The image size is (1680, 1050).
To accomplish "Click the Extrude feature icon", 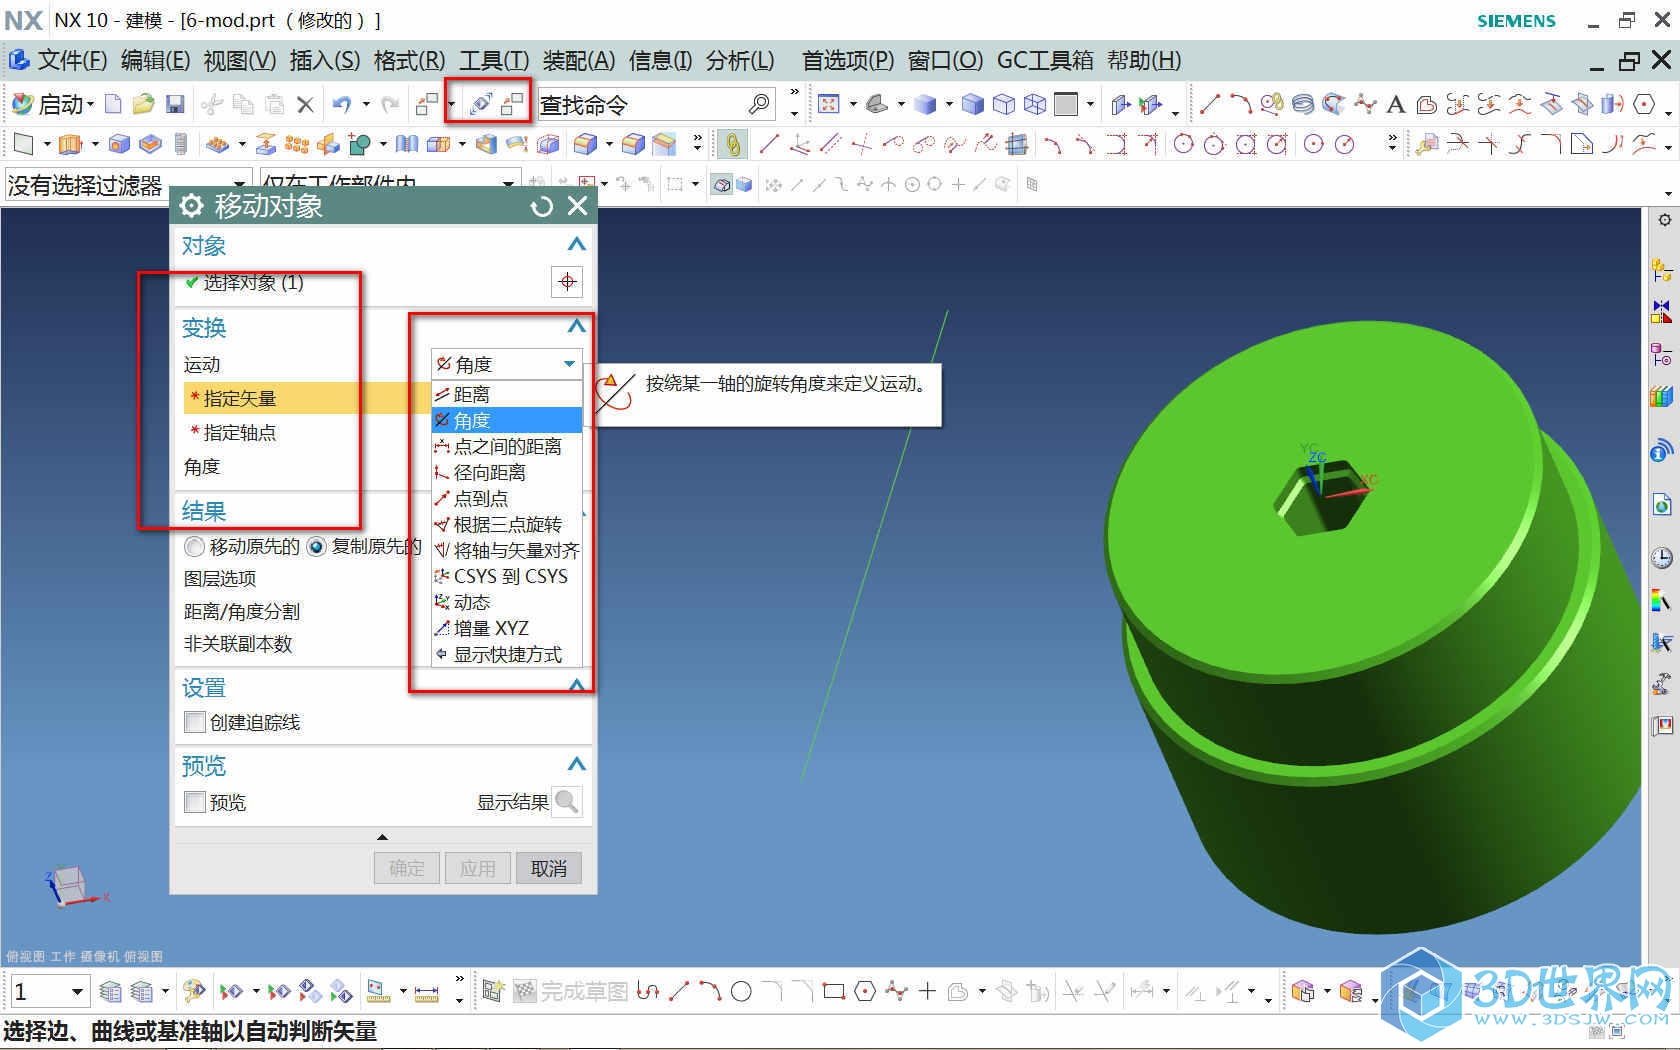I will click(69, 144).
